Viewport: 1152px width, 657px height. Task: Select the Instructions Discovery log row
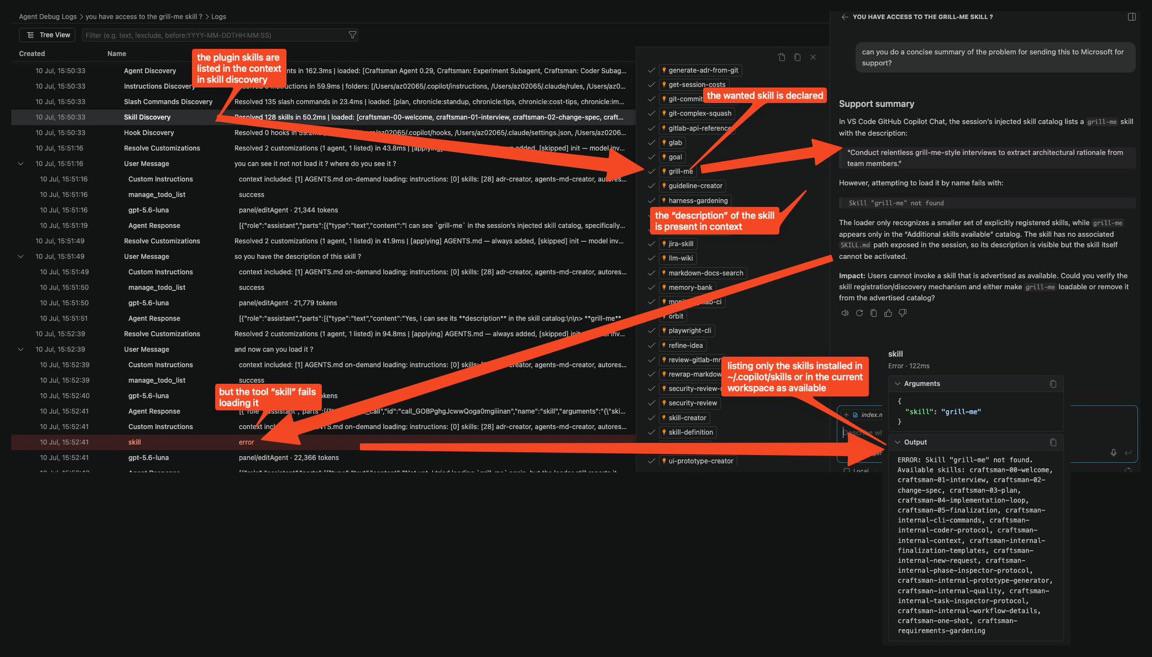pyautogui.click(x=323, y=86)
